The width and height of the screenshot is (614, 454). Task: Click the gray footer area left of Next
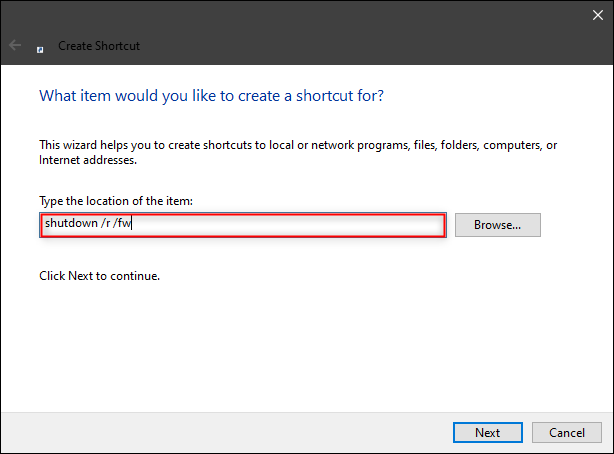click(x=220, y=432)
